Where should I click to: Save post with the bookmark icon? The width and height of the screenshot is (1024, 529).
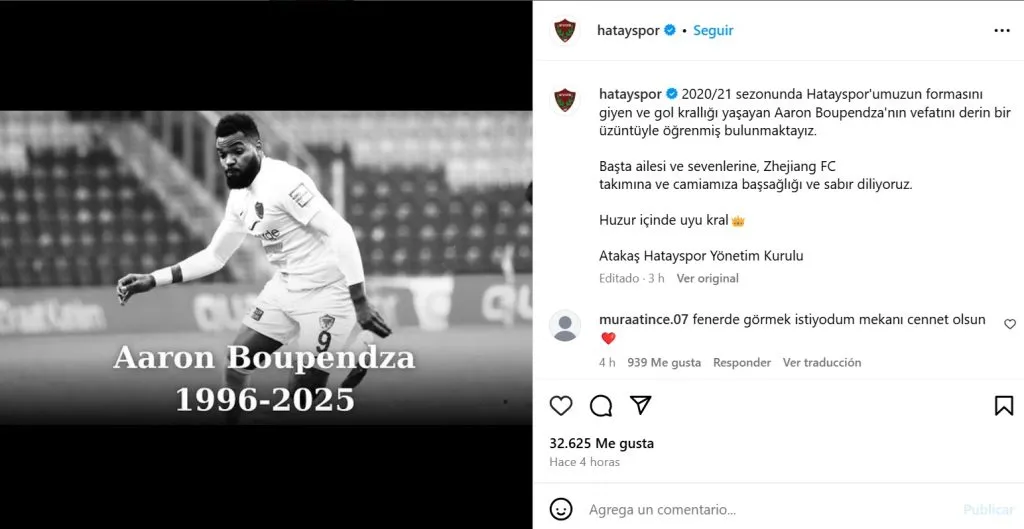[x=1004, y=406]
